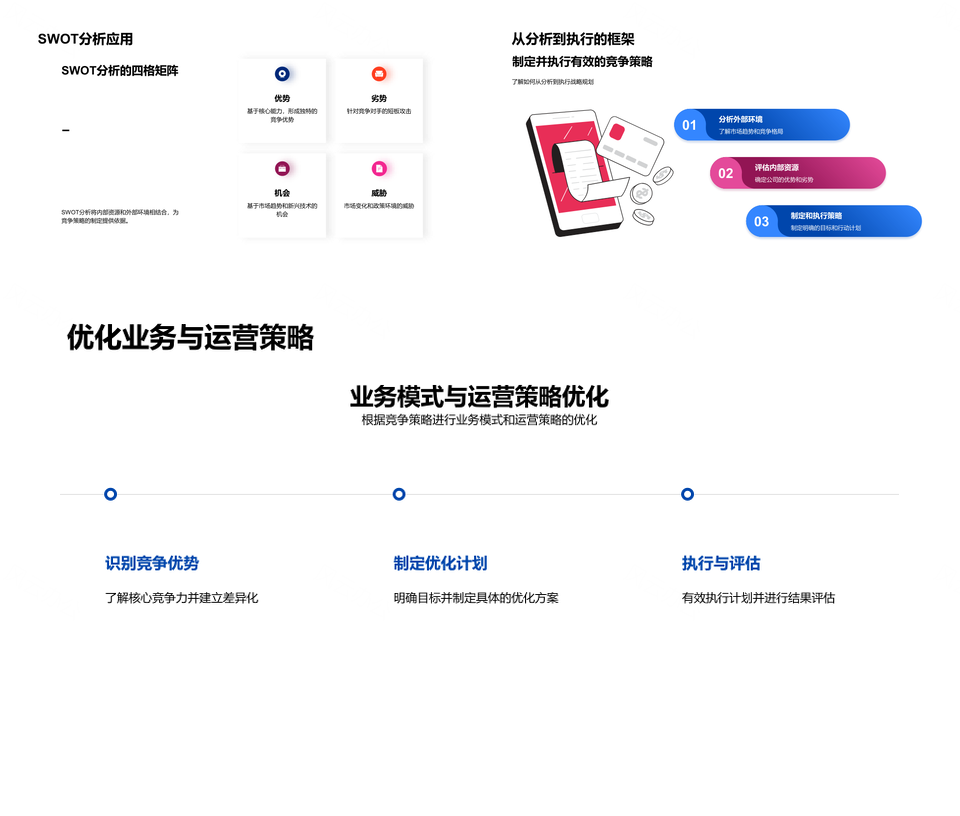Select the 威胁 card label
The image size is (960, 816).
[x=379, y=193]
